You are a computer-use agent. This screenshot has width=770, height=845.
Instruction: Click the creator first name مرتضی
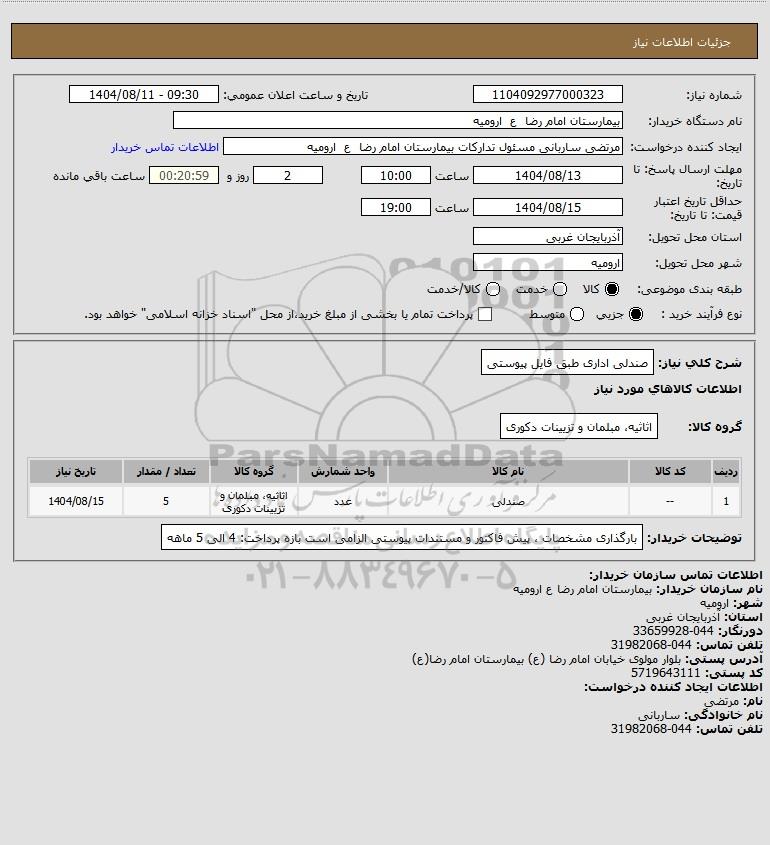click(x=721, y=701)
